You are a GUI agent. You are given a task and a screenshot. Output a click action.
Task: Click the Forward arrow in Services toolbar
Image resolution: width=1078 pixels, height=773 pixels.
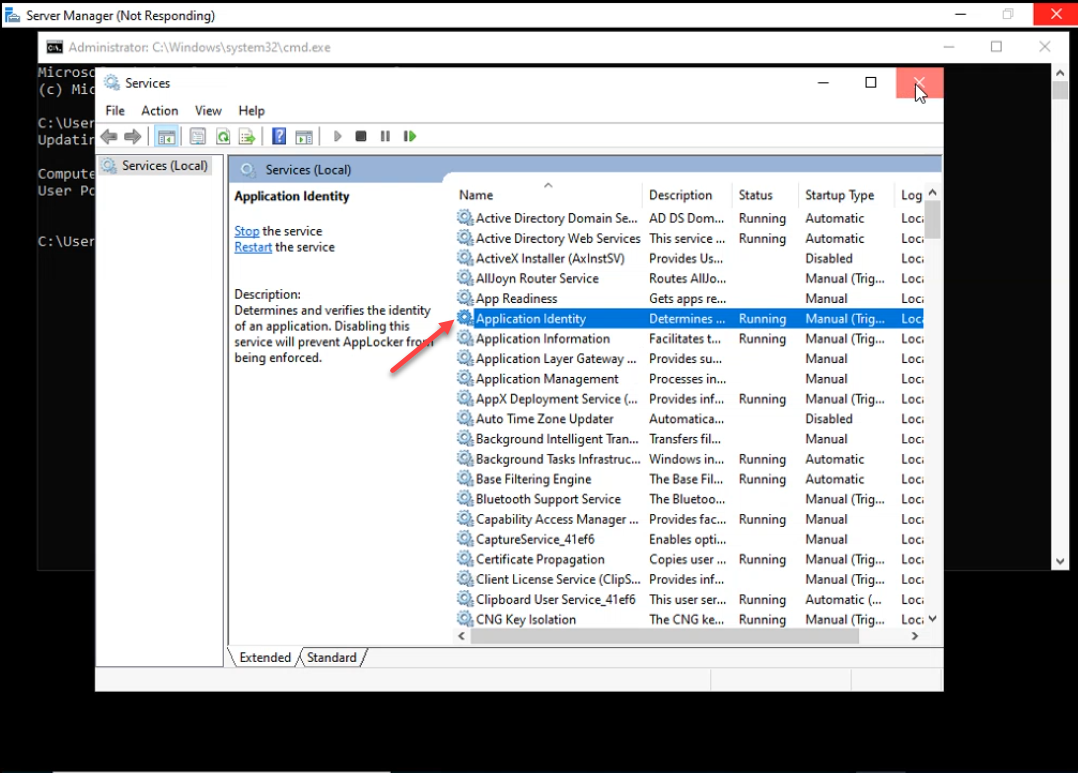click(x=133, y=136)
